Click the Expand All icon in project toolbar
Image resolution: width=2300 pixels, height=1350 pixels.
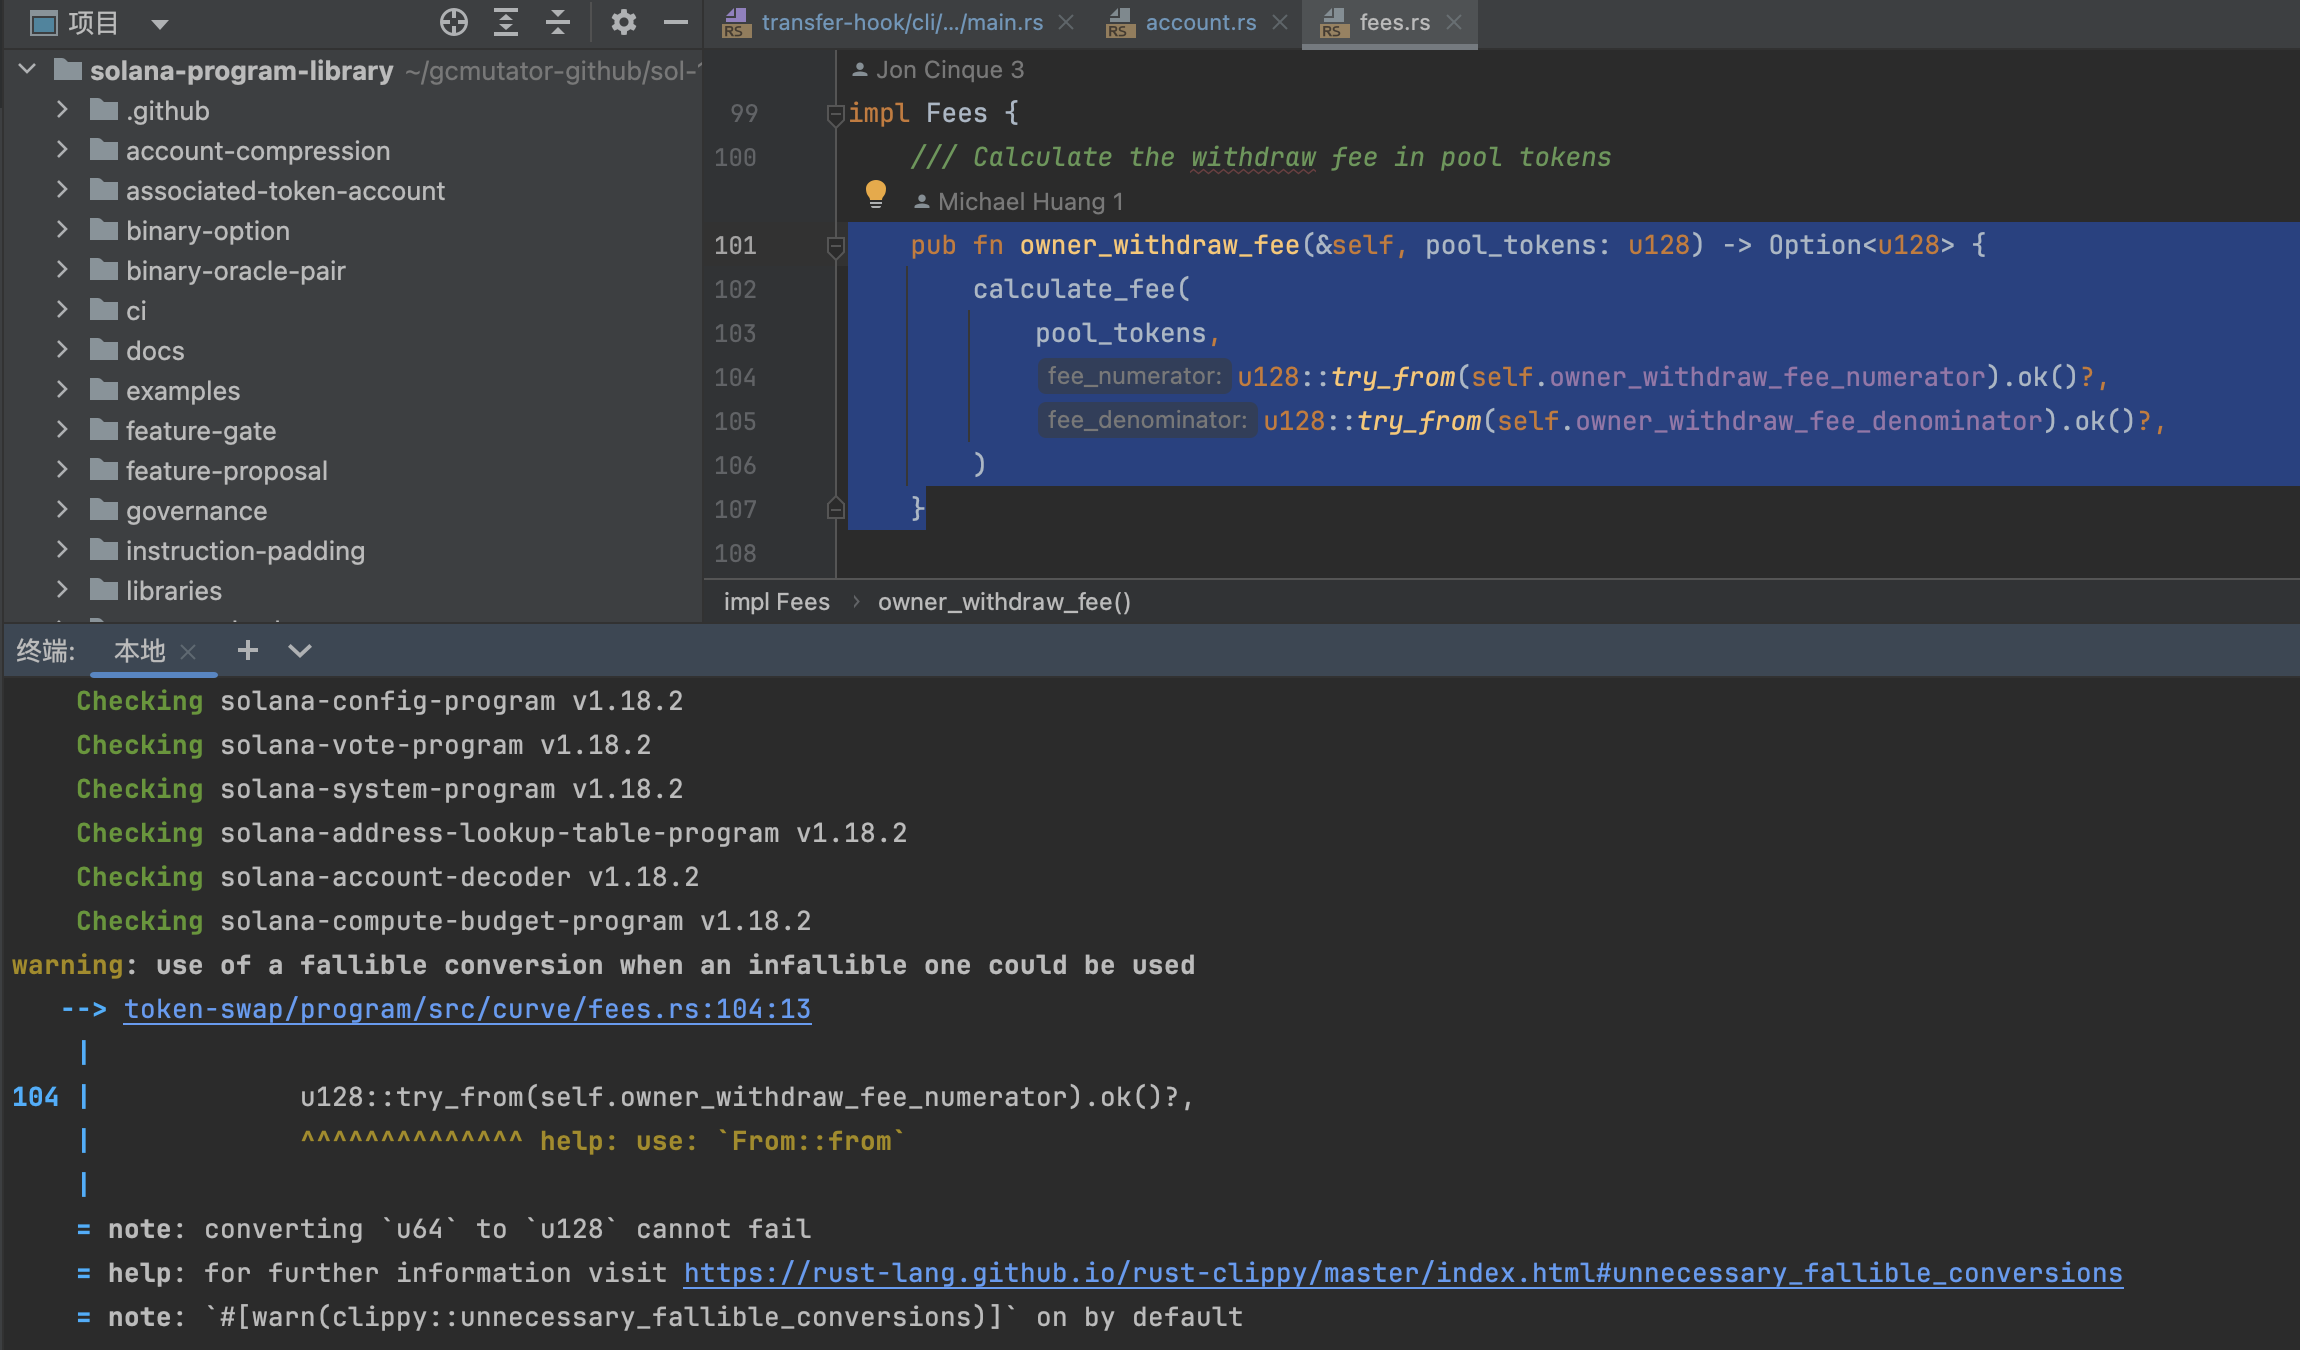[x=506, y=22]
